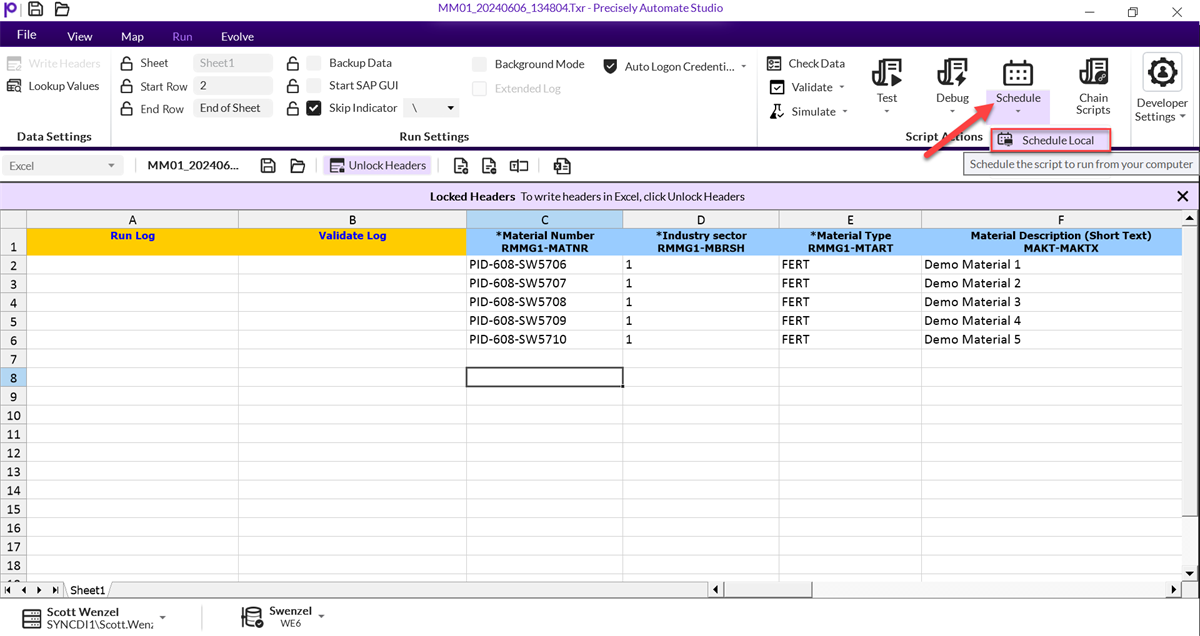Click the save icon beside MM01_202406 file name

click(268, 166)
